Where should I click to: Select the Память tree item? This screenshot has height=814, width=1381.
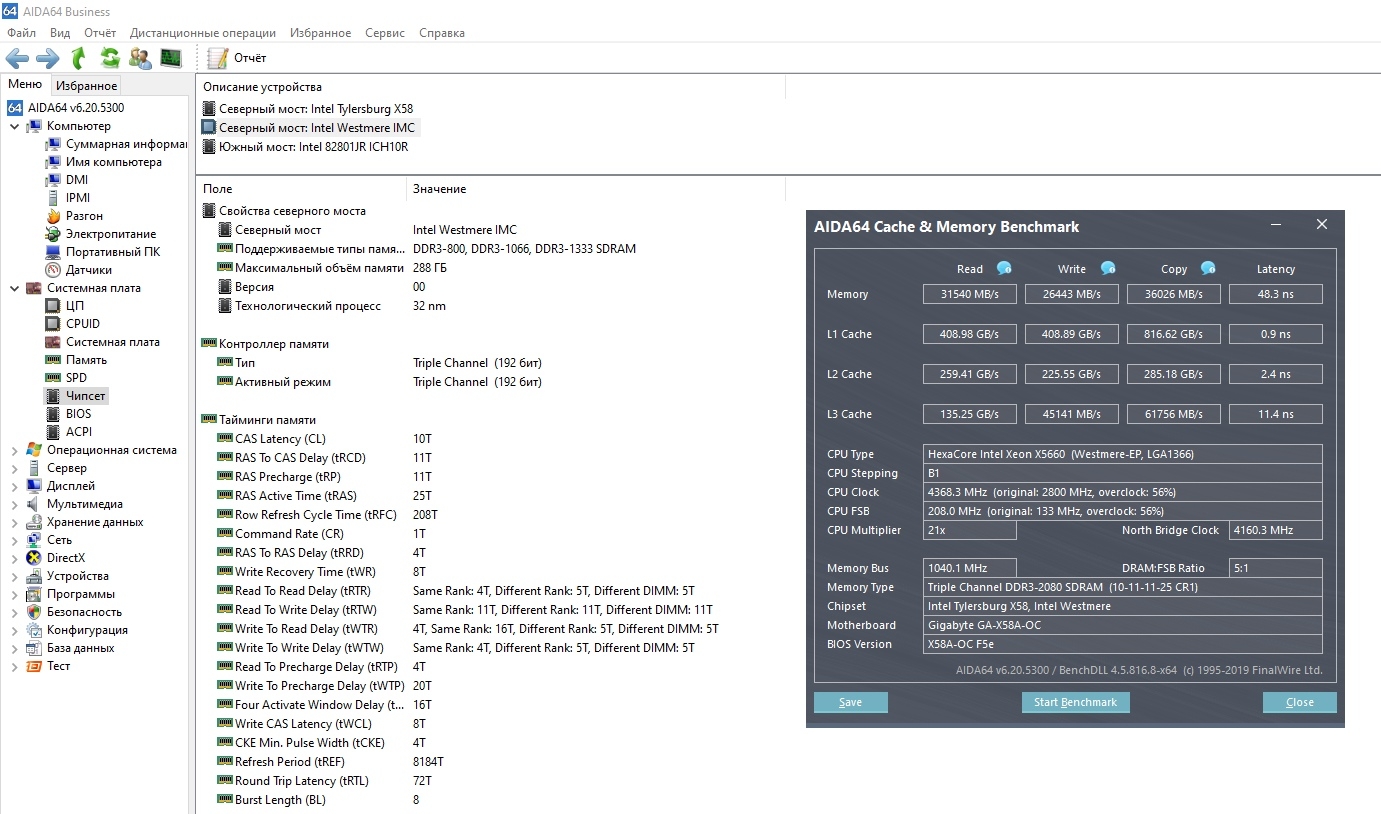[x=76, y=360]
